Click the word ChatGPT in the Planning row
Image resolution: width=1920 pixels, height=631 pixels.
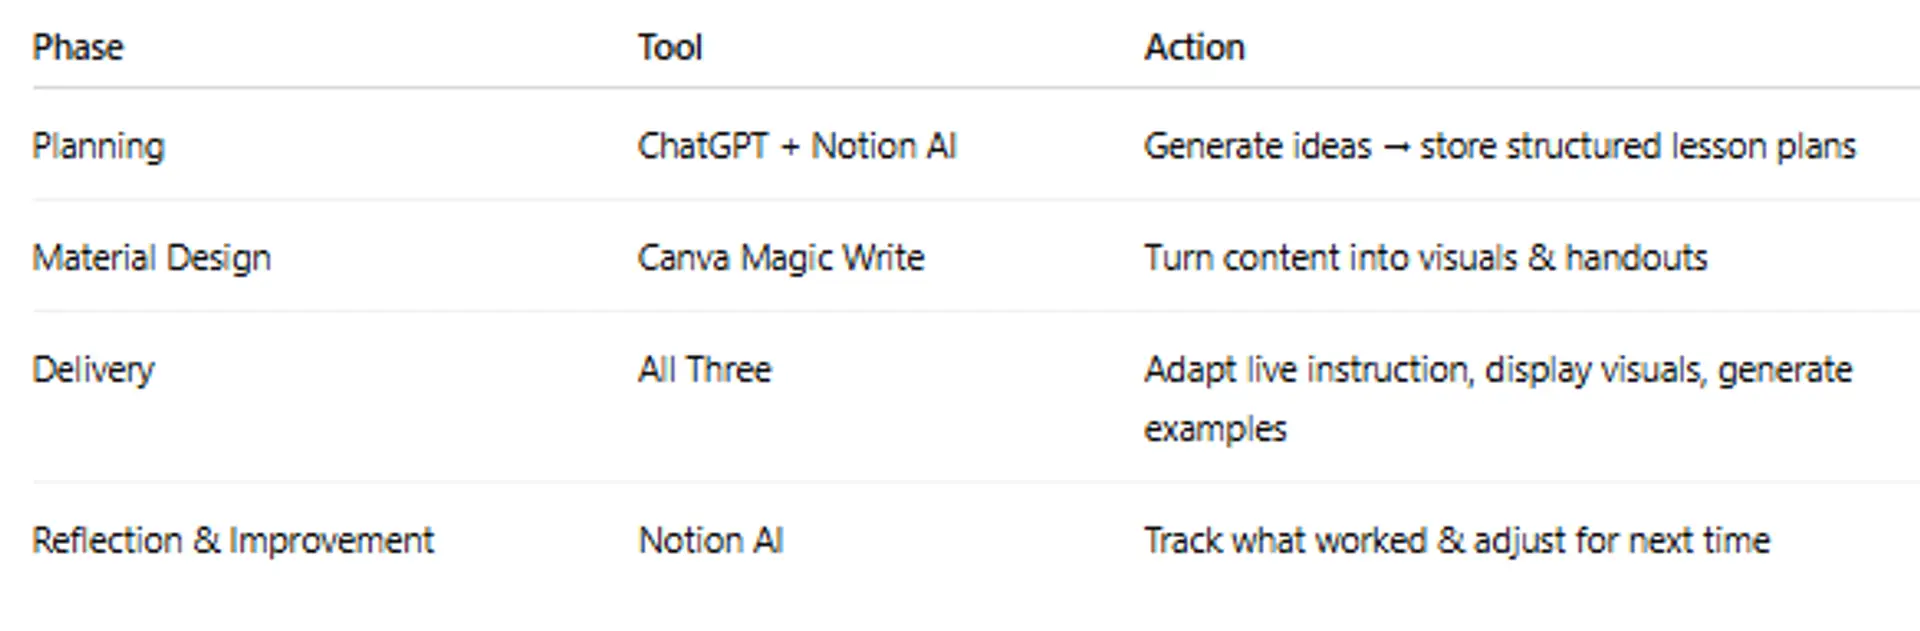pos(703,146)
